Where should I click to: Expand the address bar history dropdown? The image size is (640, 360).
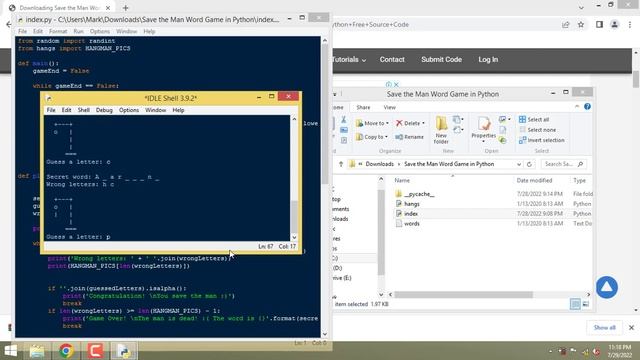519,164
